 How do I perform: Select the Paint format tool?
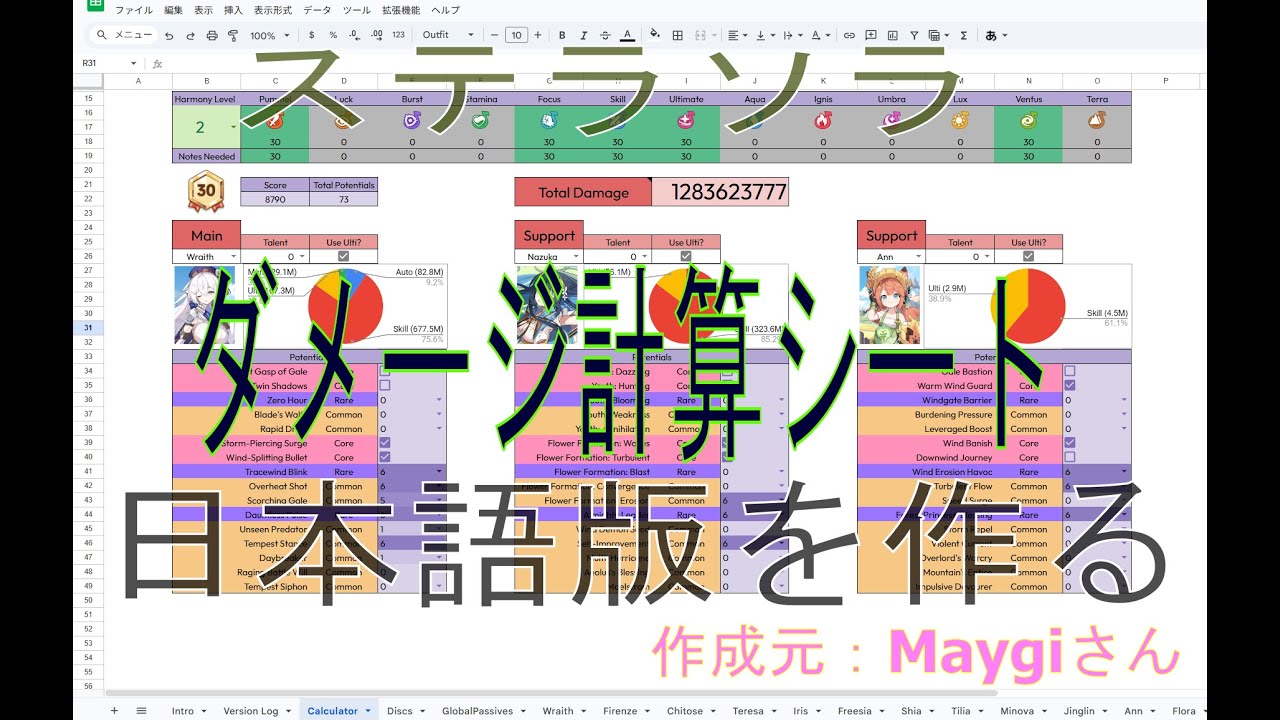pyautogui.click(x=233, y=35)
